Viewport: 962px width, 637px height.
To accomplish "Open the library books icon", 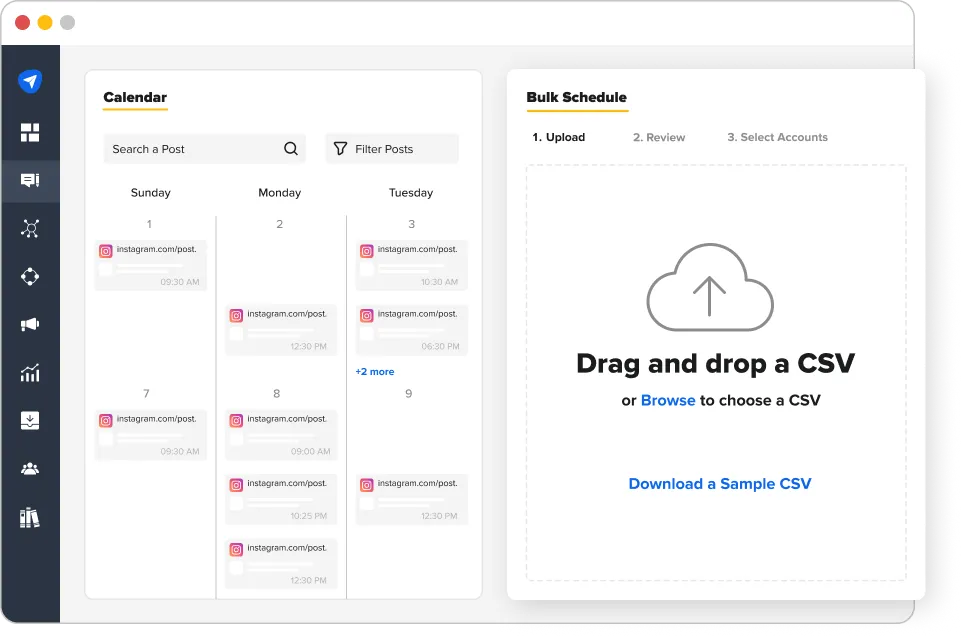I will pyautogui.click(x=30, y=517).
